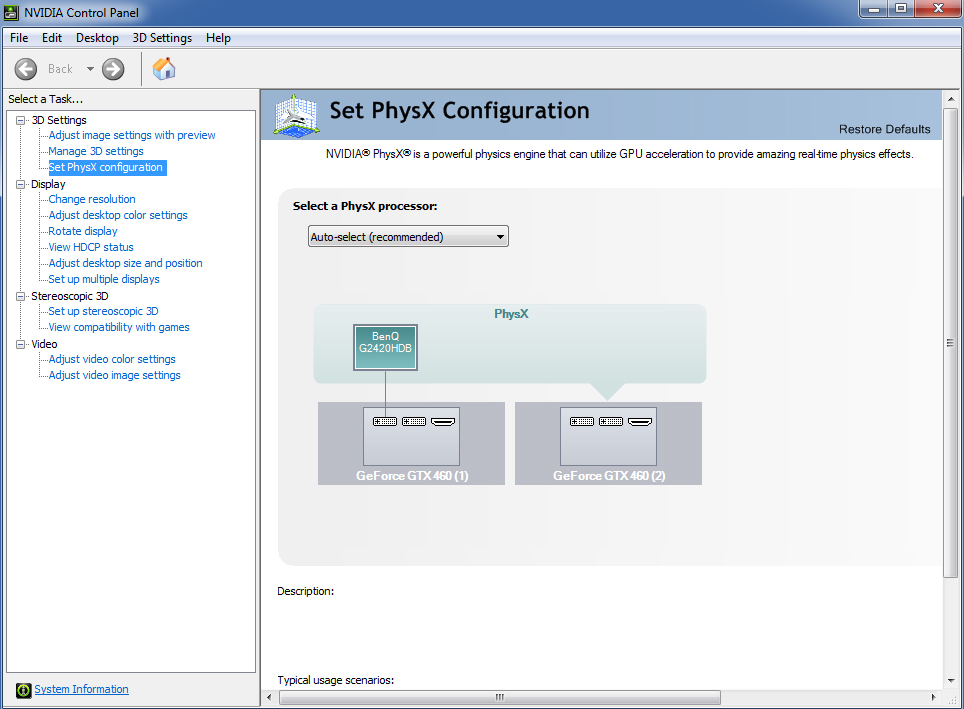Open the System Information link
This screenshot has height=709, width=964.
(81, 689)
